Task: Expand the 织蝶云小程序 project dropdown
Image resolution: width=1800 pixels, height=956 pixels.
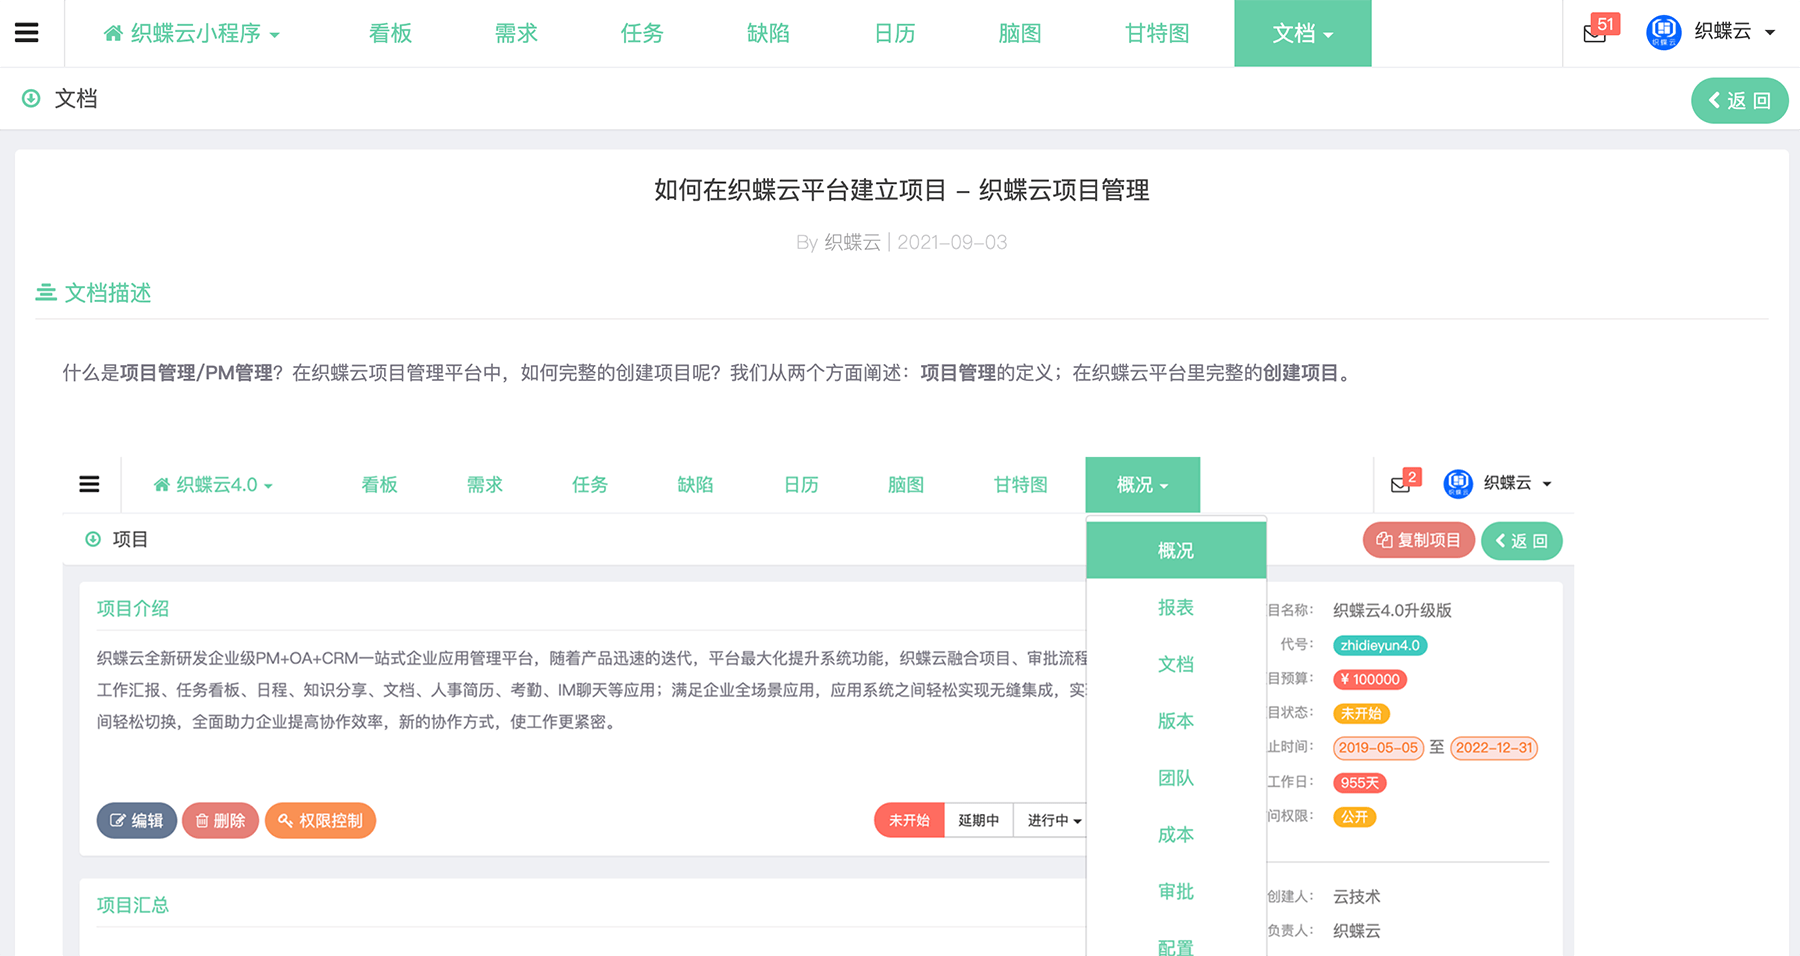Action: coord(192,33)
